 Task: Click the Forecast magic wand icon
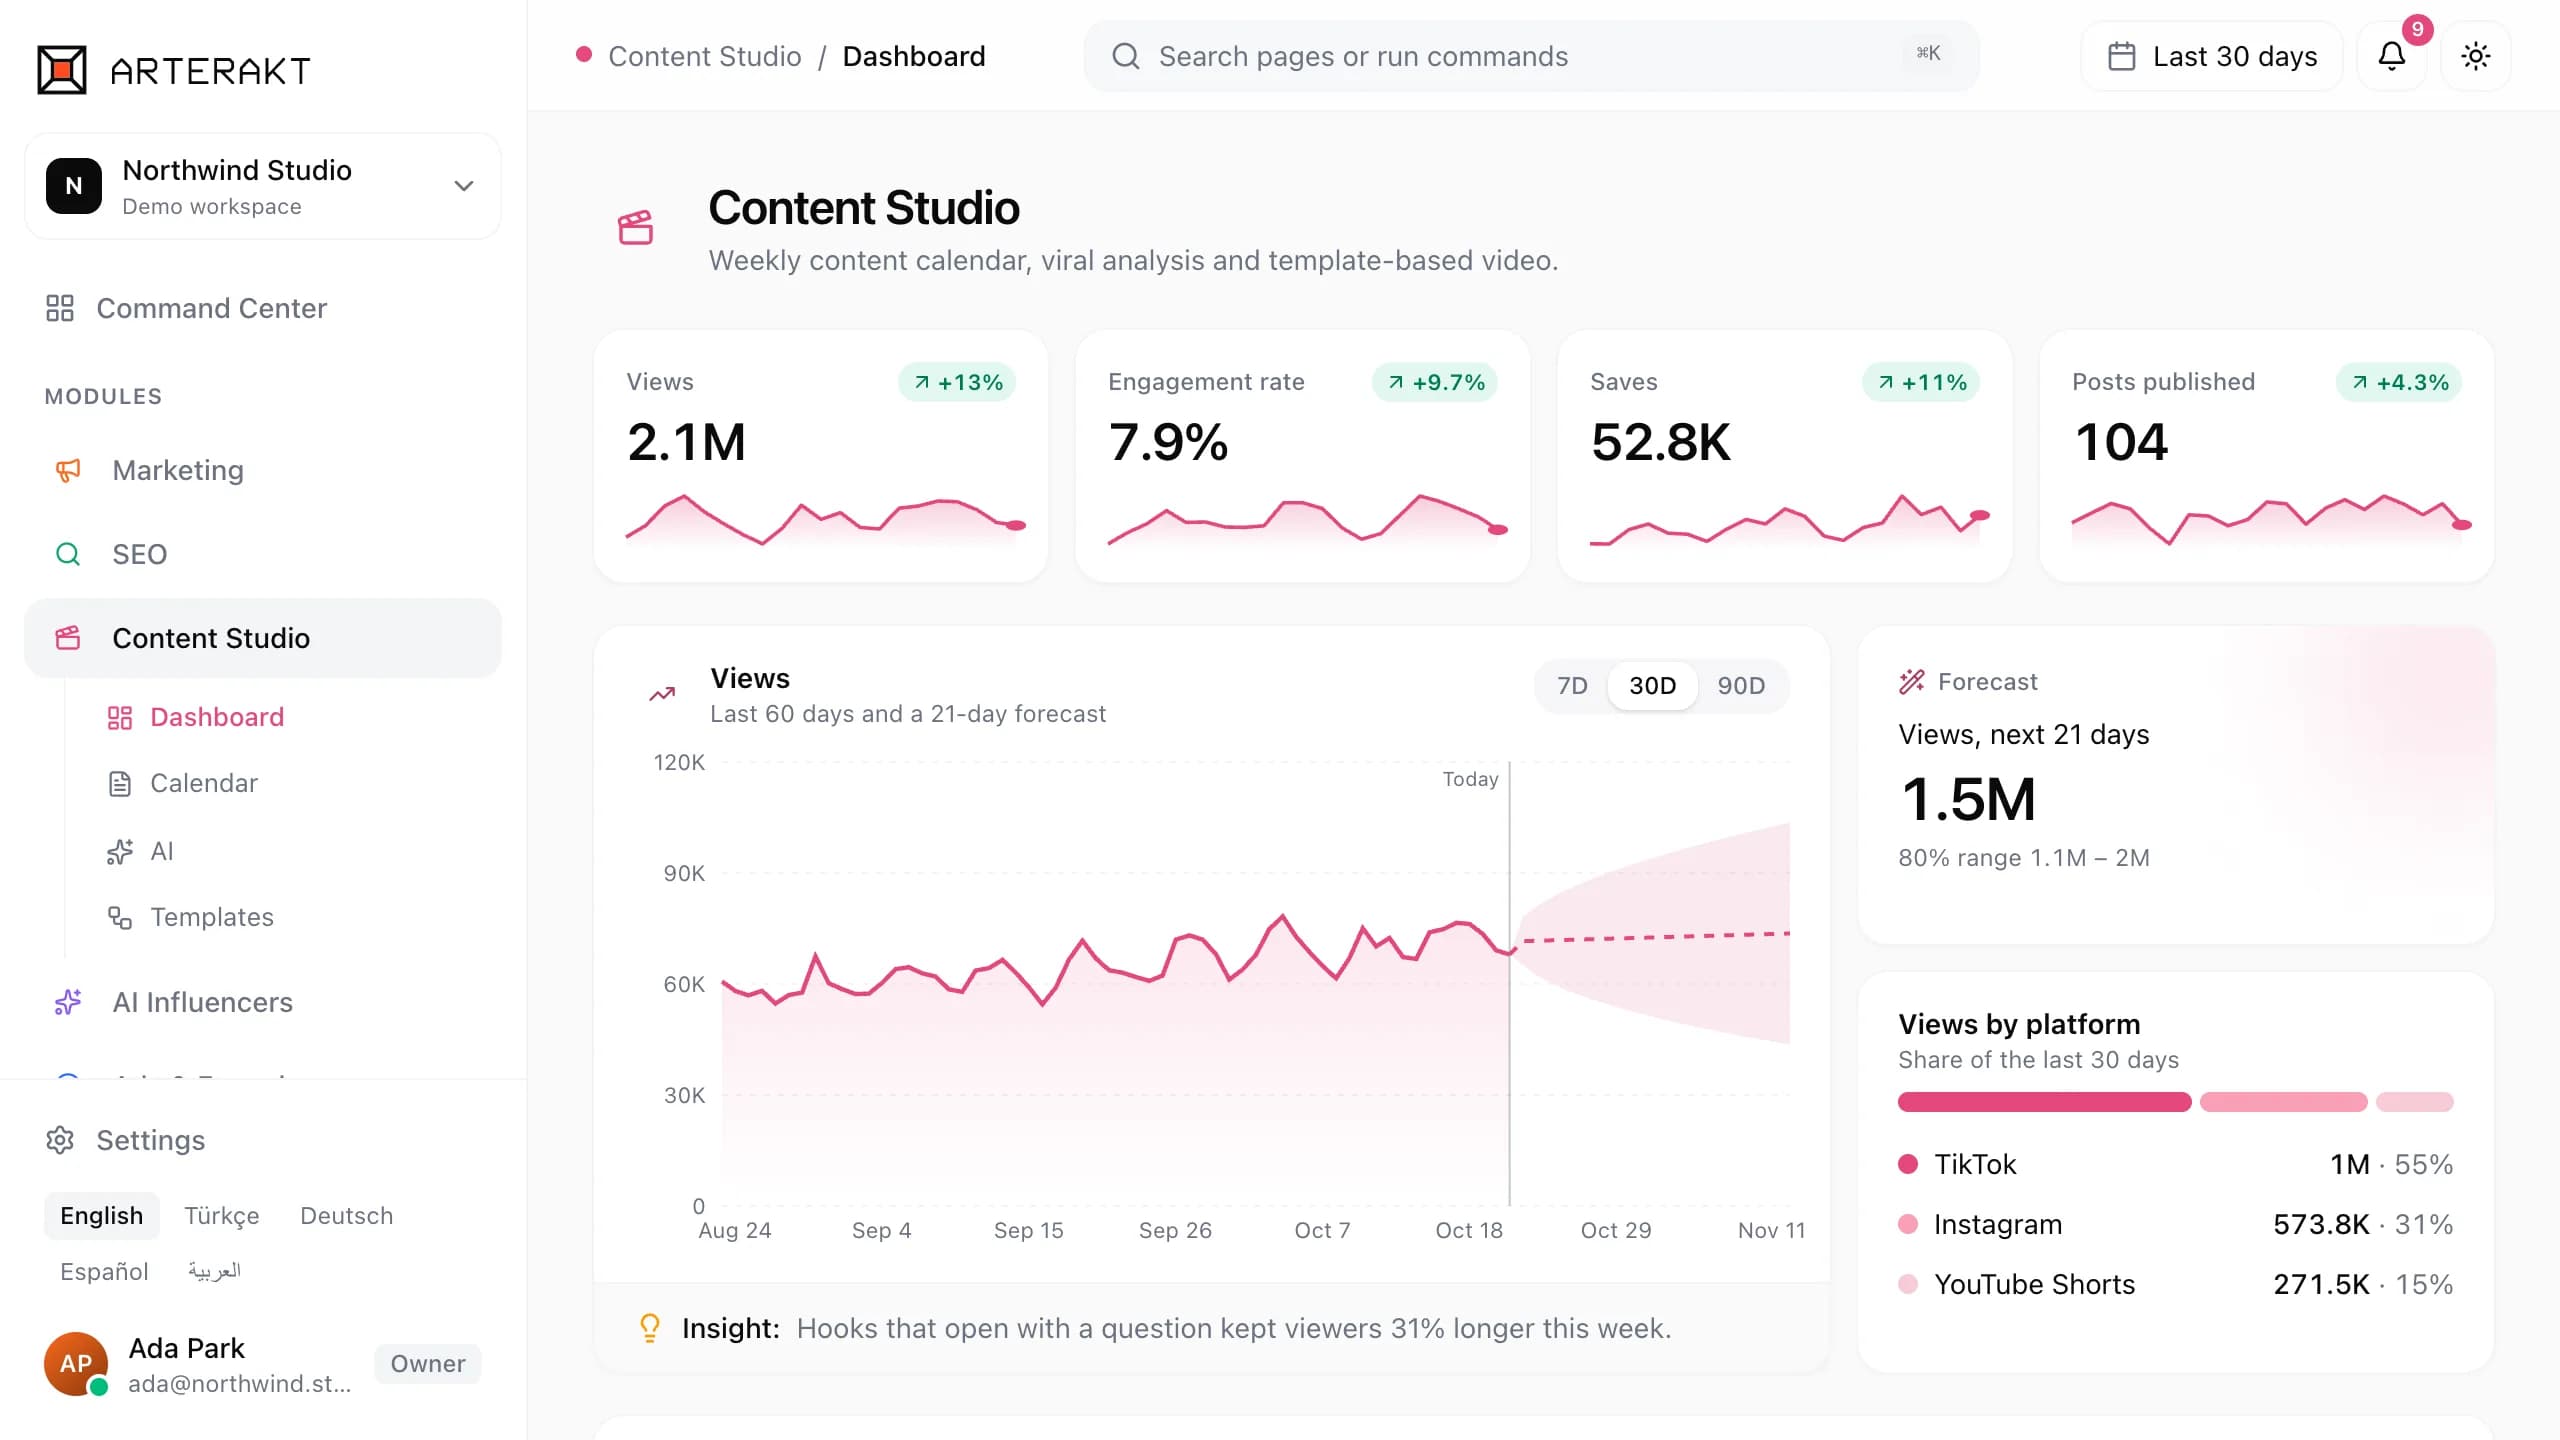pos(1912,682)
